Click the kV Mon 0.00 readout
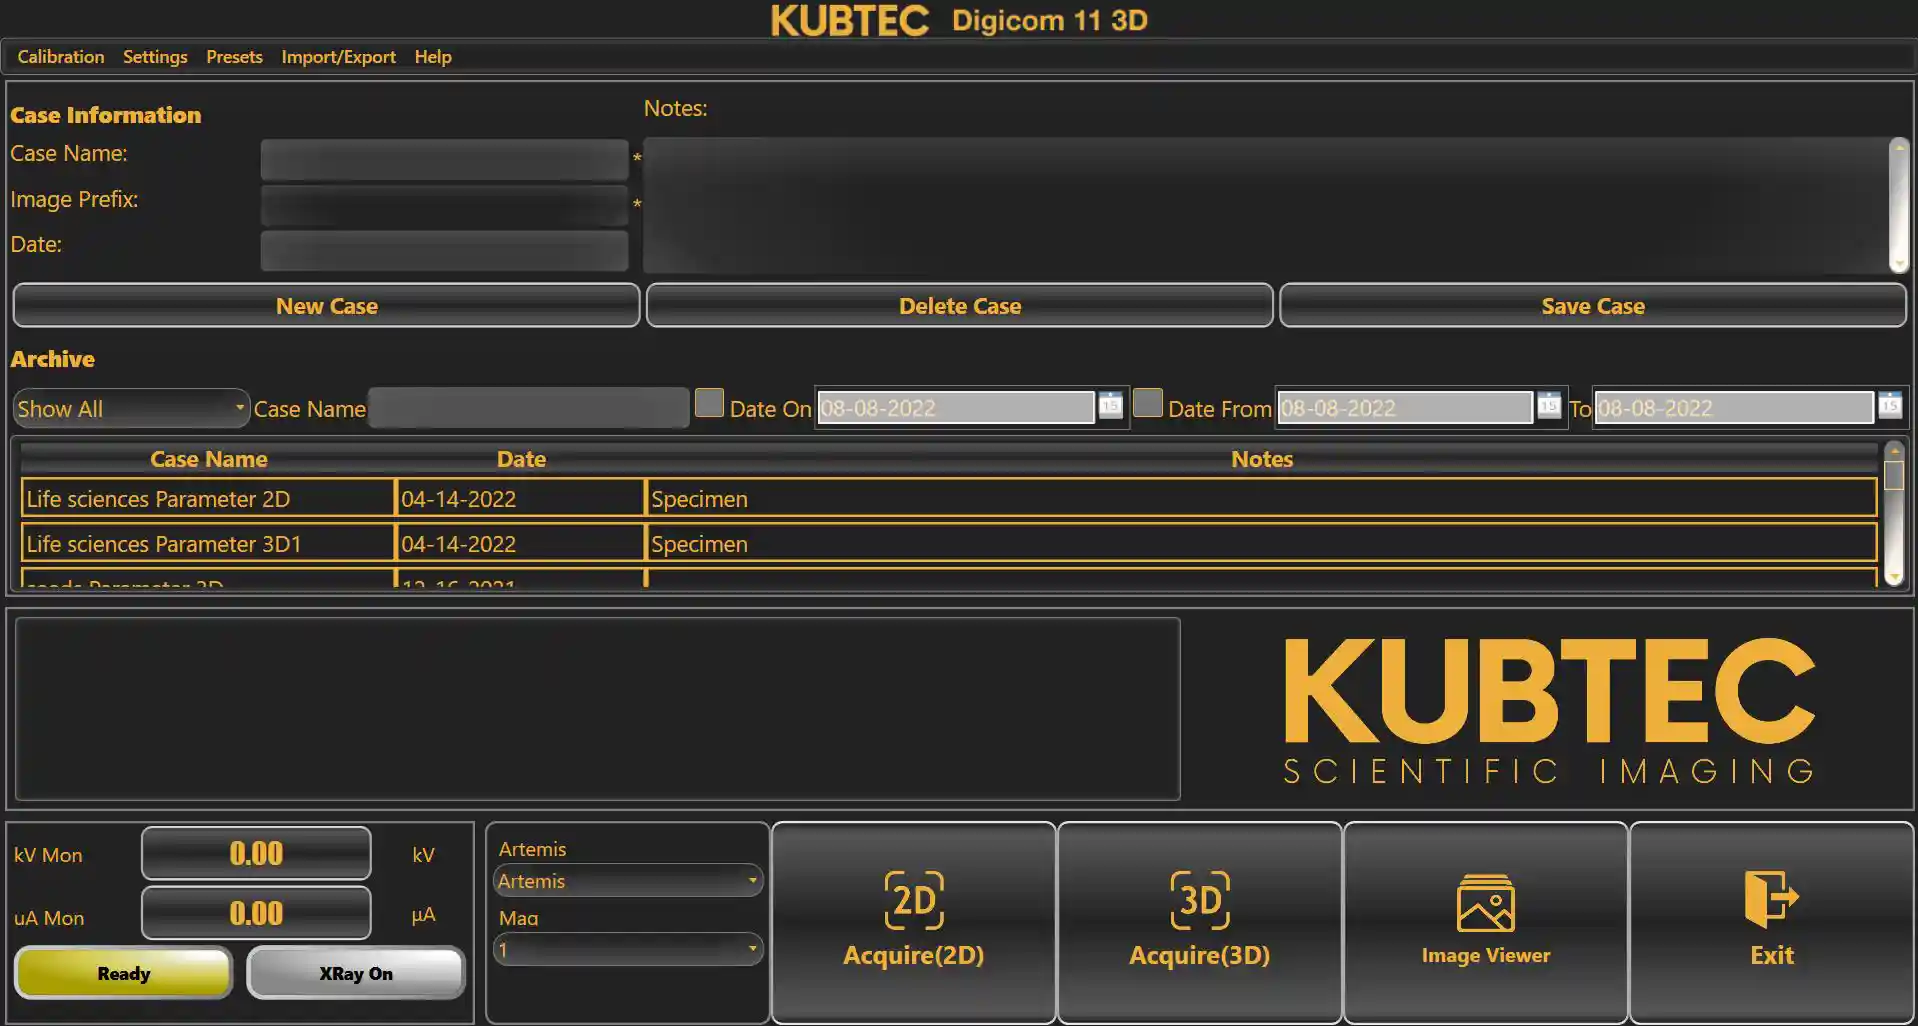The height and width of the screenshot is (1026, 1918). [x=256, y=853]
